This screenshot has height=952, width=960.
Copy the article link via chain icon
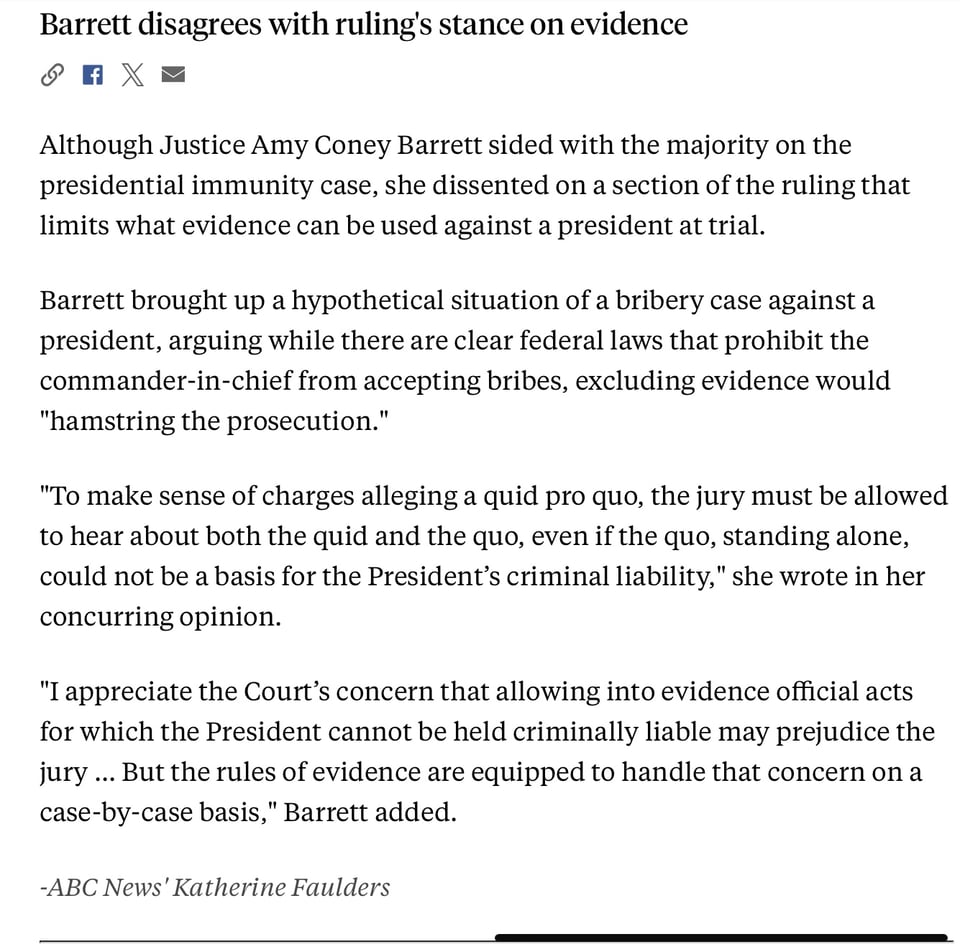pos(52,75)
